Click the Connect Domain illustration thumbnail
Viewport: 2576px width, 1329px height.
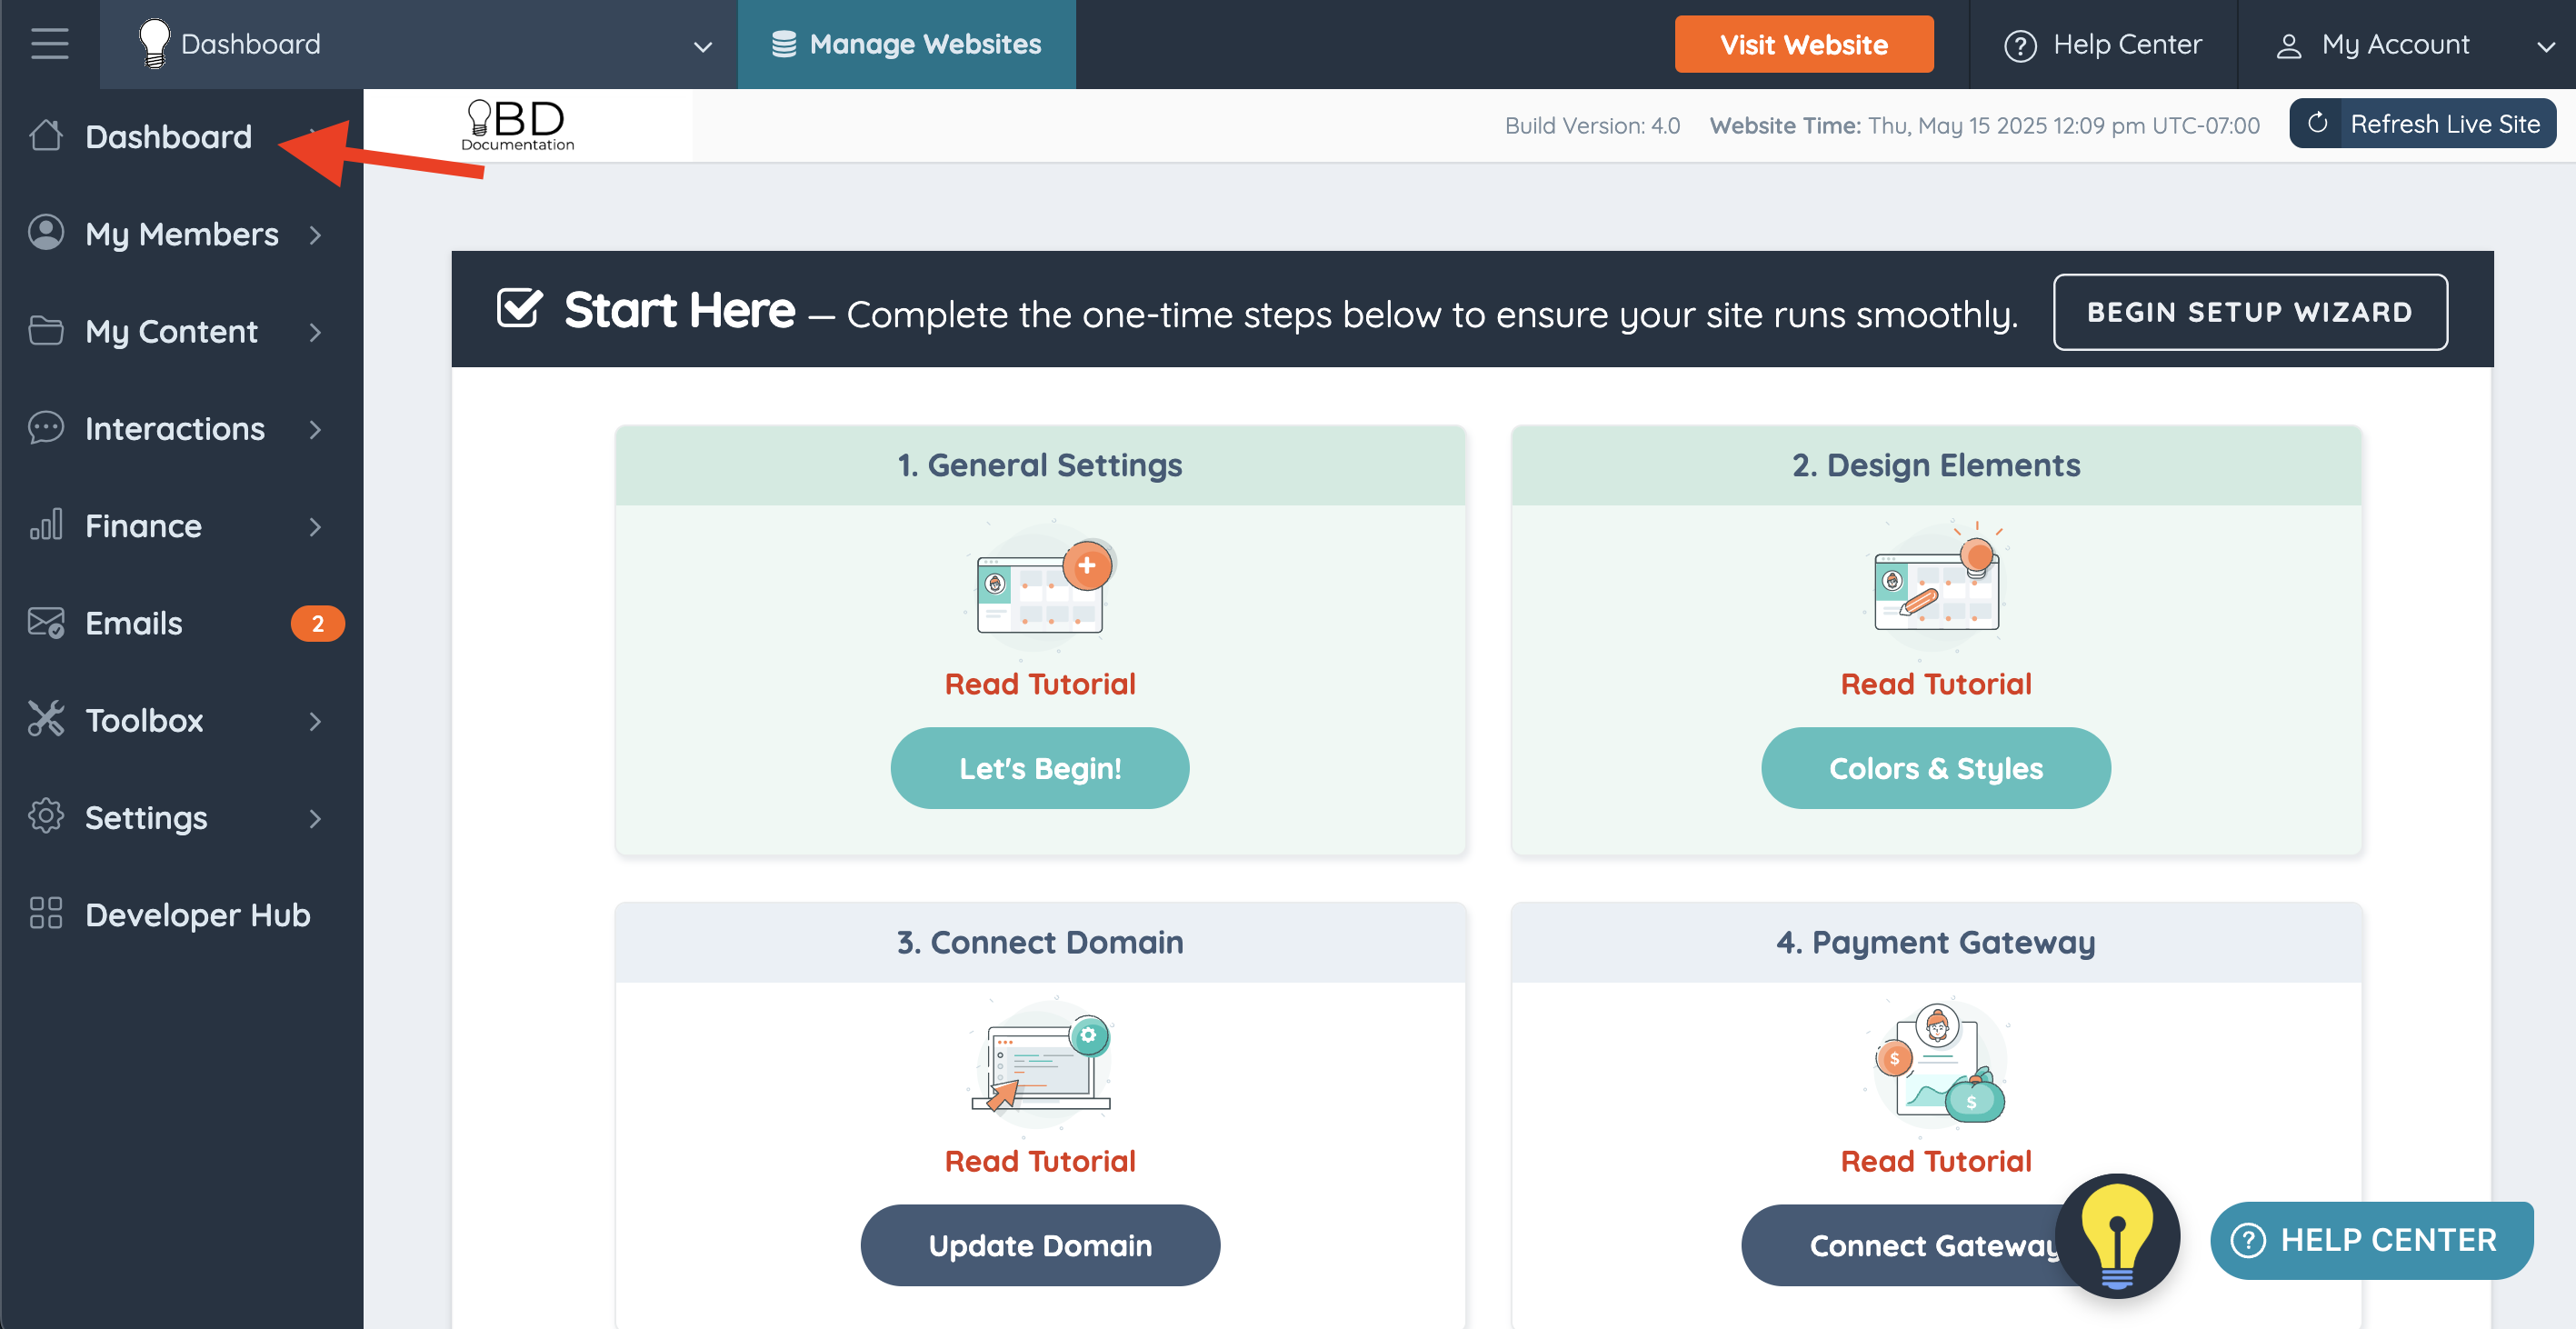1039,1064
